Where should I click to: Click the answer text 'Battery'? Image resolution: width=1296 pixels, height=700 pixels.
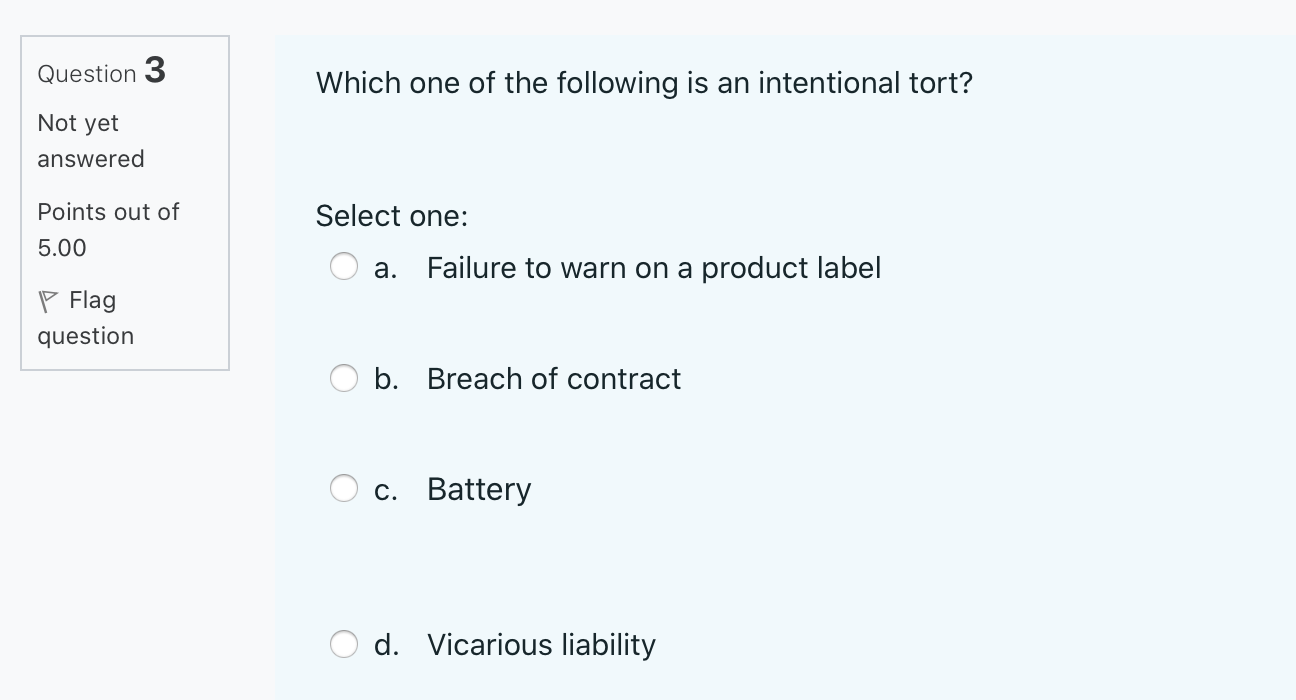coord(478,488)
